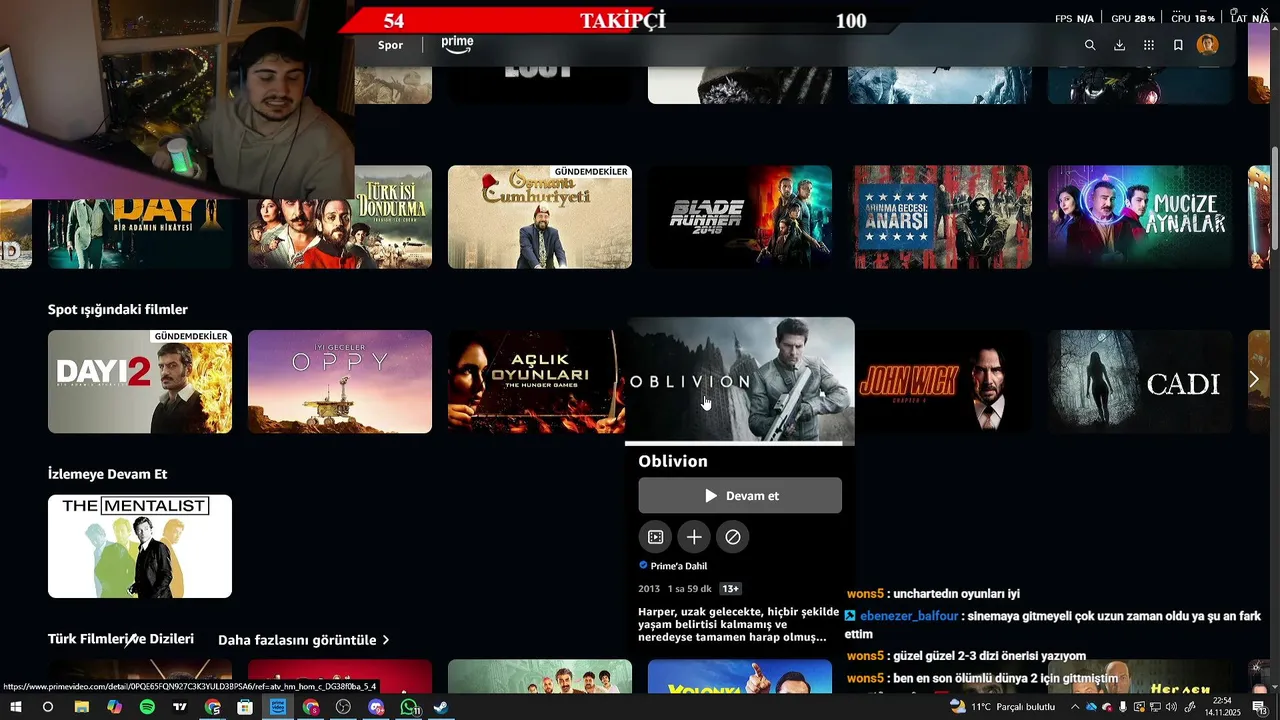Open the OneDrive cloud tray icon
The height and width of the screenshot is (720, 1280).
(x=1091, y=707)
